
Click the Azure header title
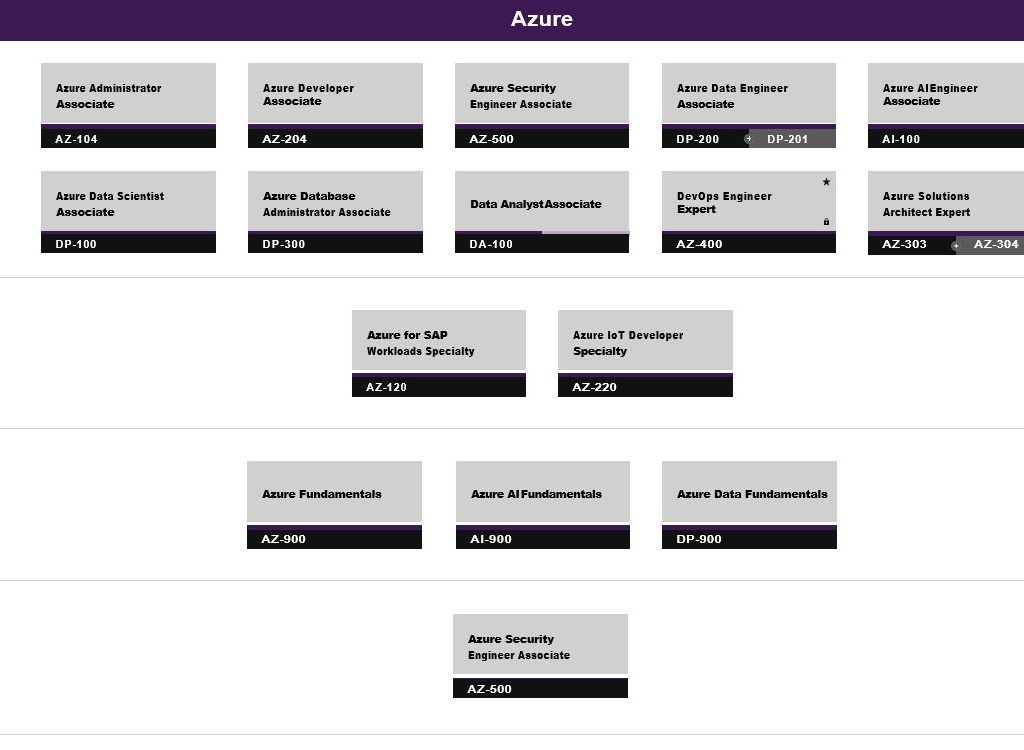541,19
